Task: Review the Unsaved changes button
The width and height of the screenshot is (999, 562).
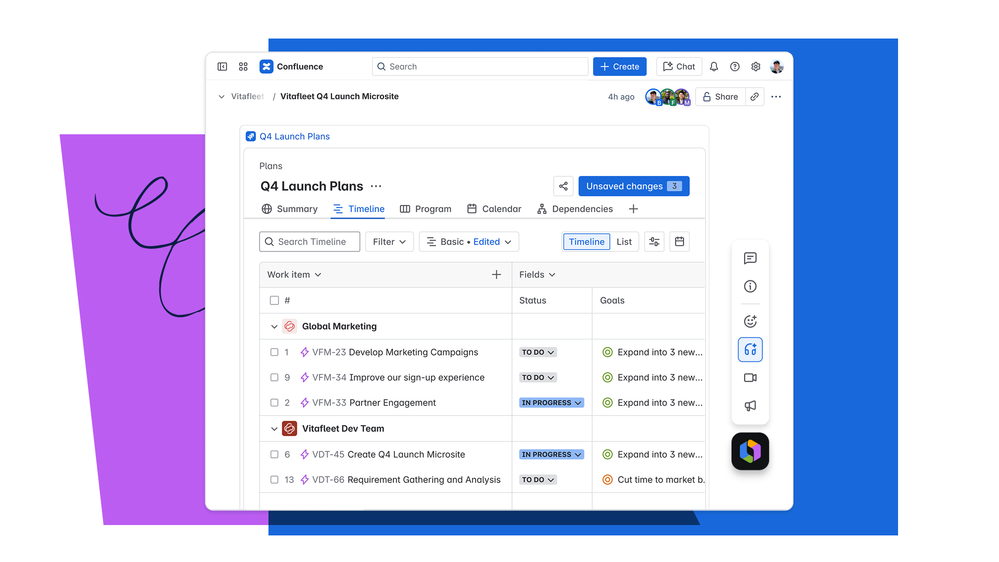Action: tap(634, 186)
